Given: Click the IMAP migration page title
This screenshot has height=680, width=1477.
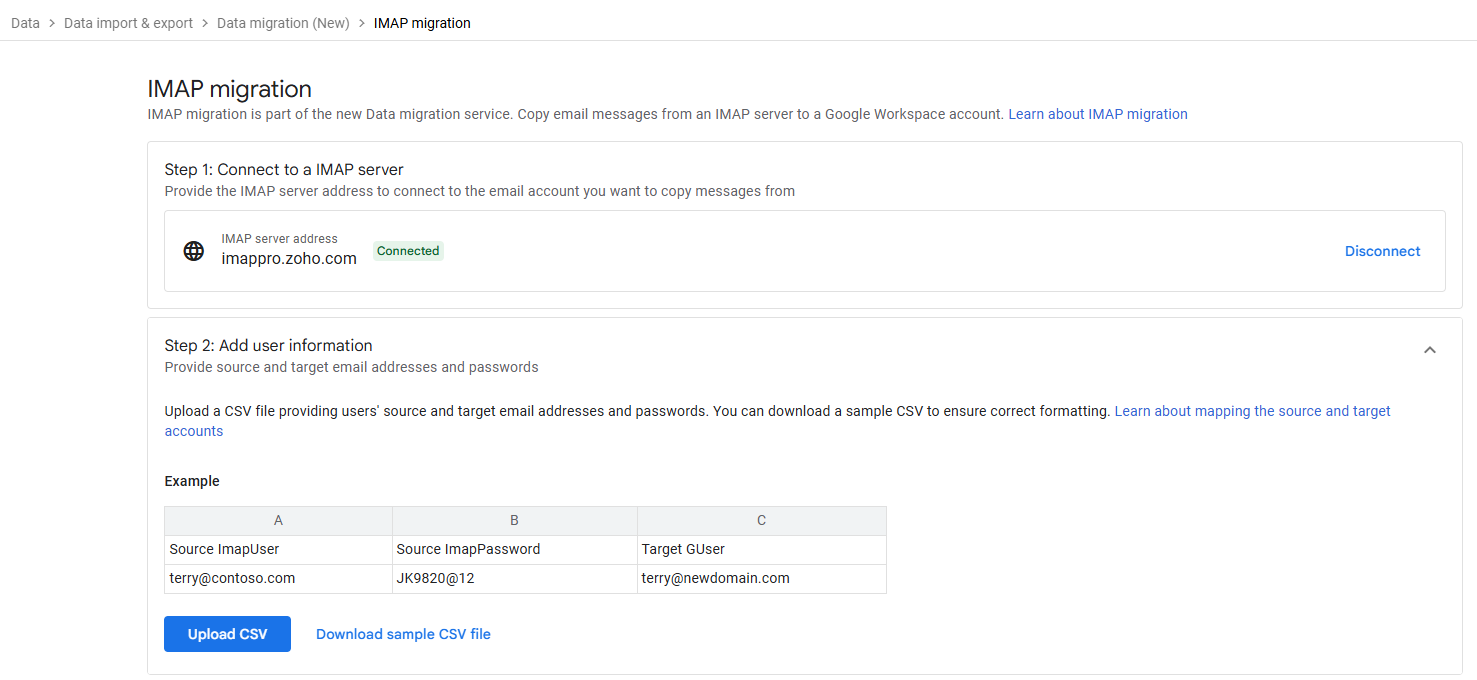Looking at the screenshot, I should 229,88.
